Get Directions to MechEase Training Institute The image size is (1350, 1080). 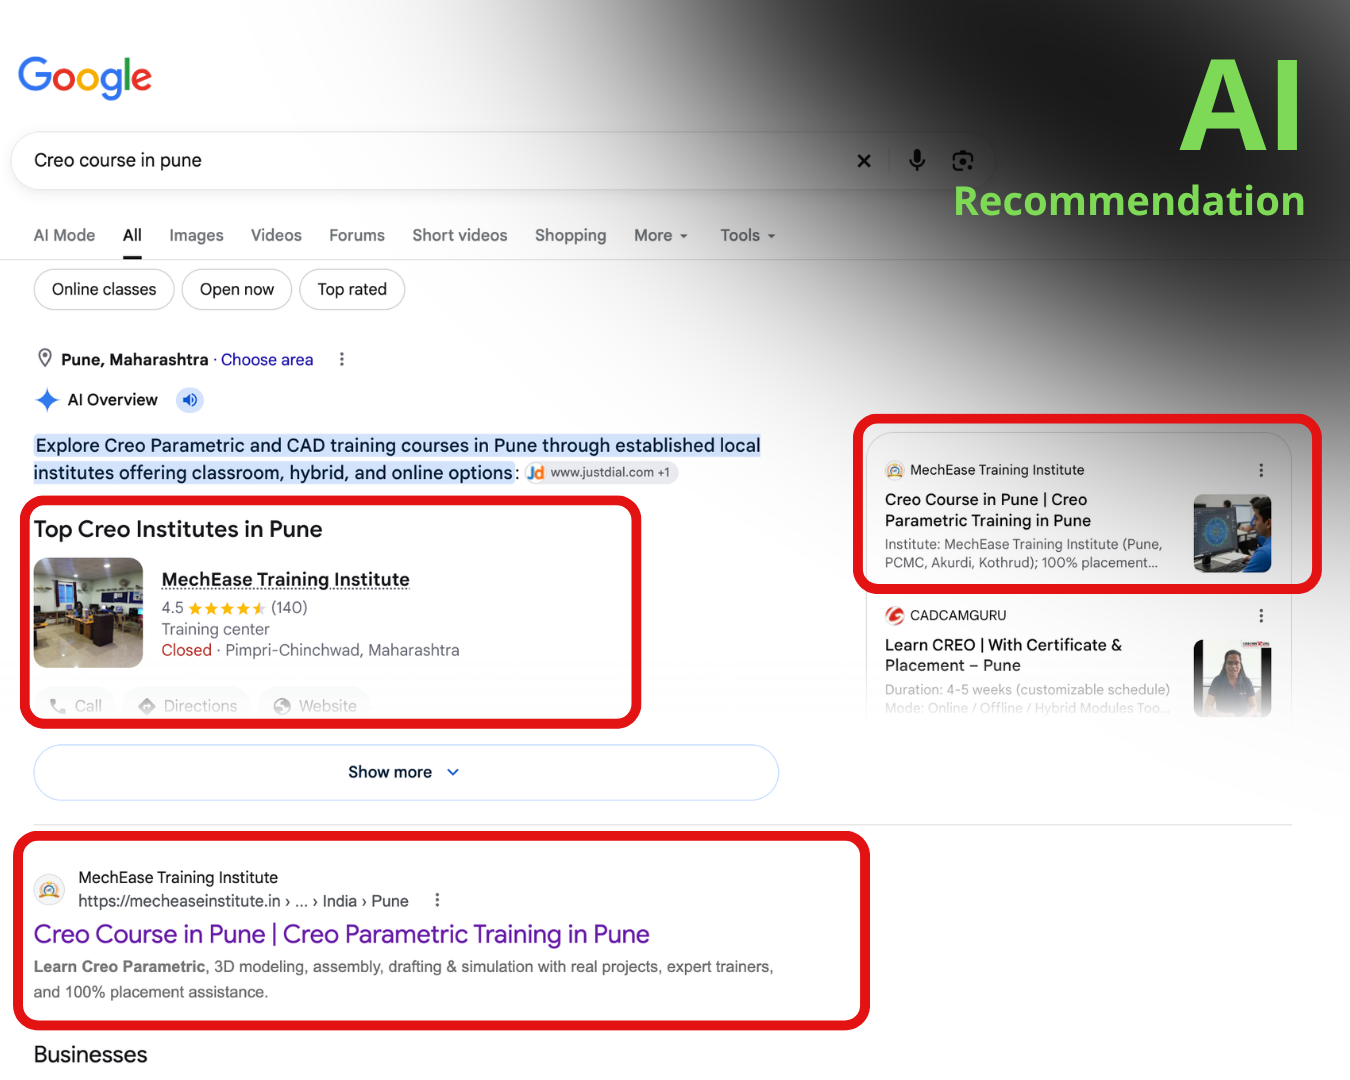point(187,705)
